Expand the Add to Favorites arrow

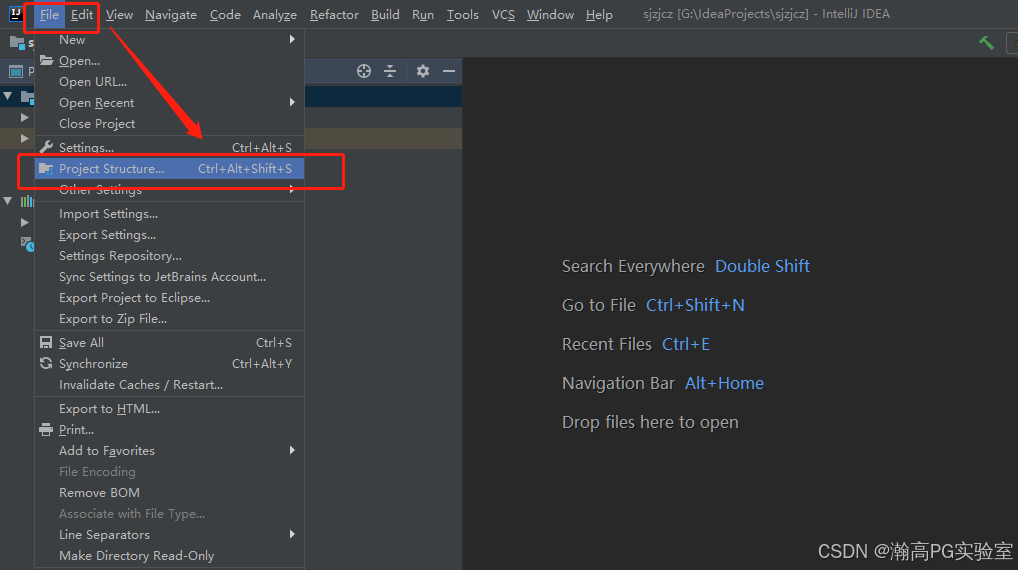tap(292, 450)
